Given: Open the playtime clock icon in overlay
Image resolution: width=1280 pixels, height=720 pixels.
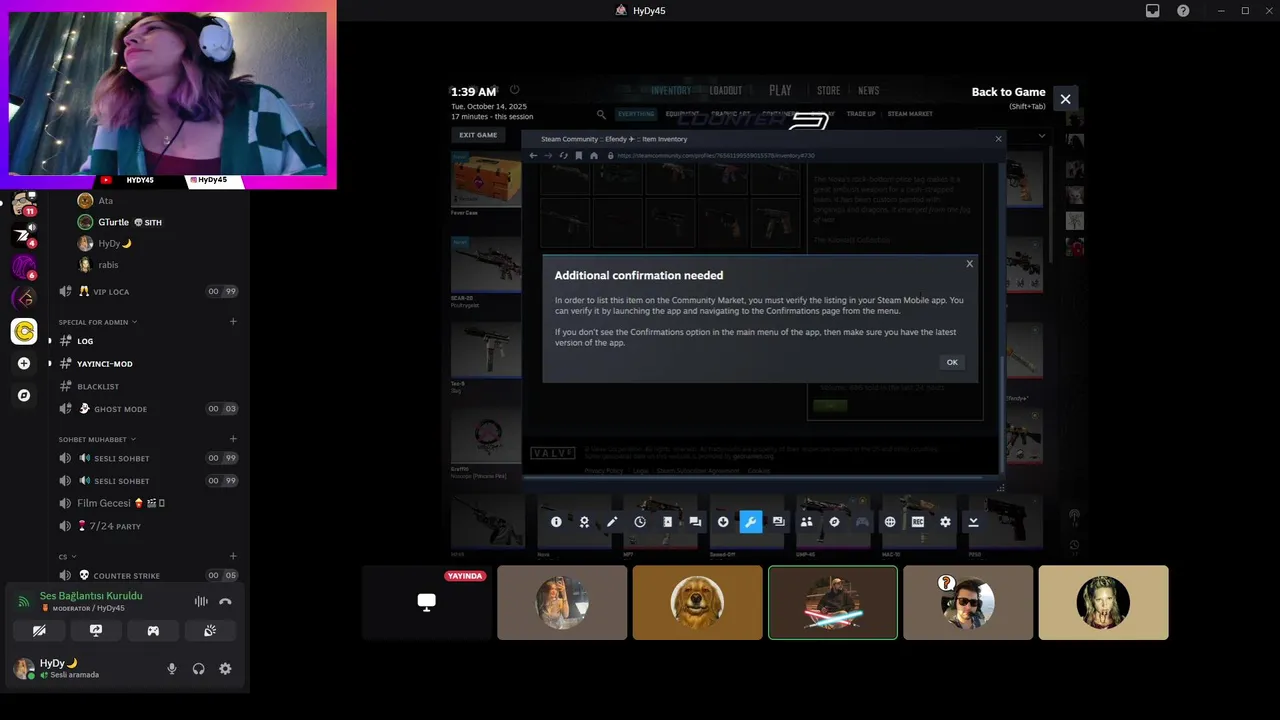Looking at the screenshot, I should pos(640,522).
